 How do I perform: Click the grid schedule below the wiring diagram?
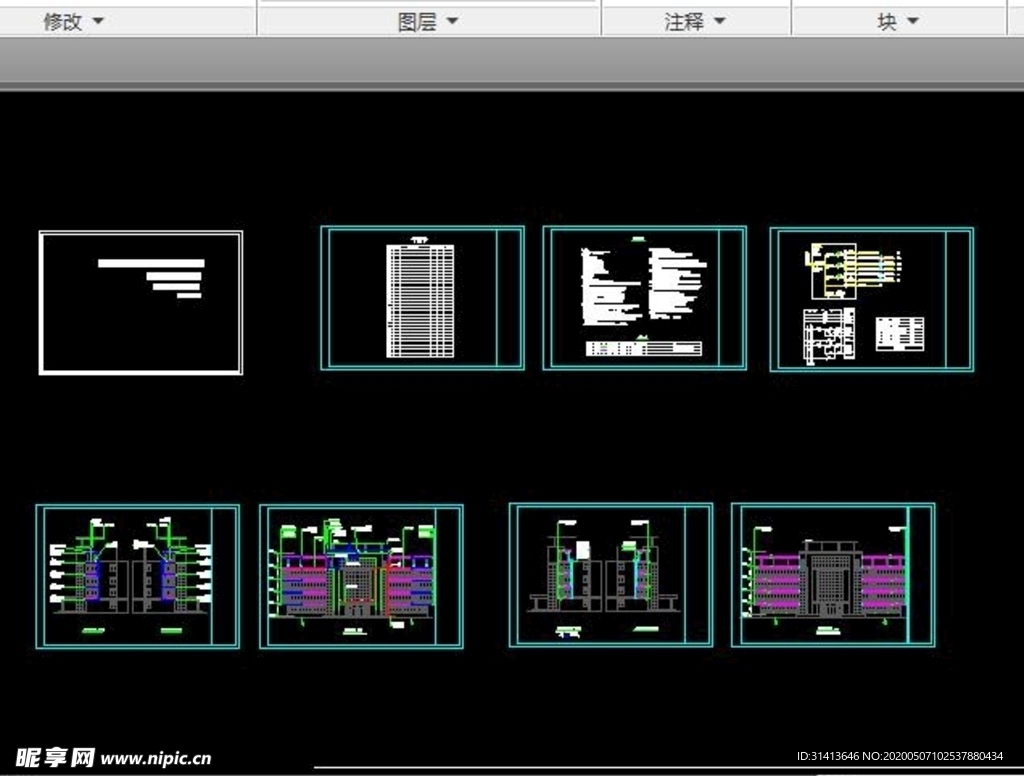click(829, 336)
